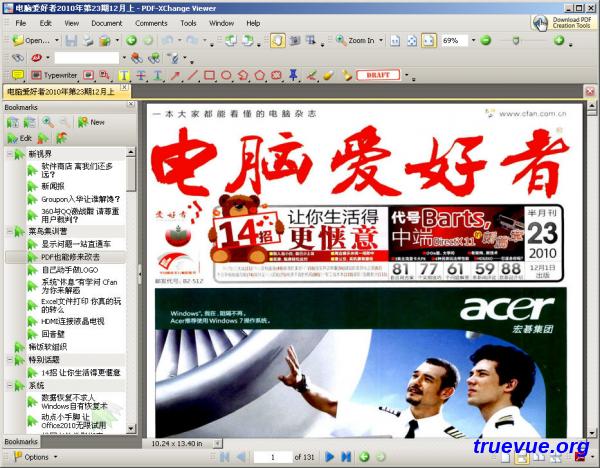Select the Polygon drawing tool
Image resolution: width=600 pixels, height=468 pixels.
click(260, 75)
